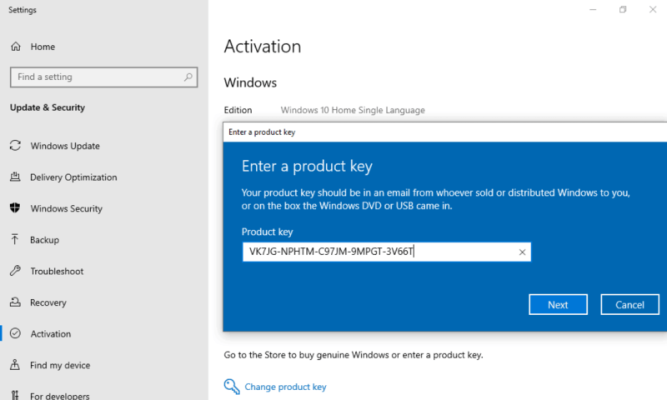This screenshot has height=400, width=667.
Task: Click the Delivery Optimization icon
Action: click(15, 177)
